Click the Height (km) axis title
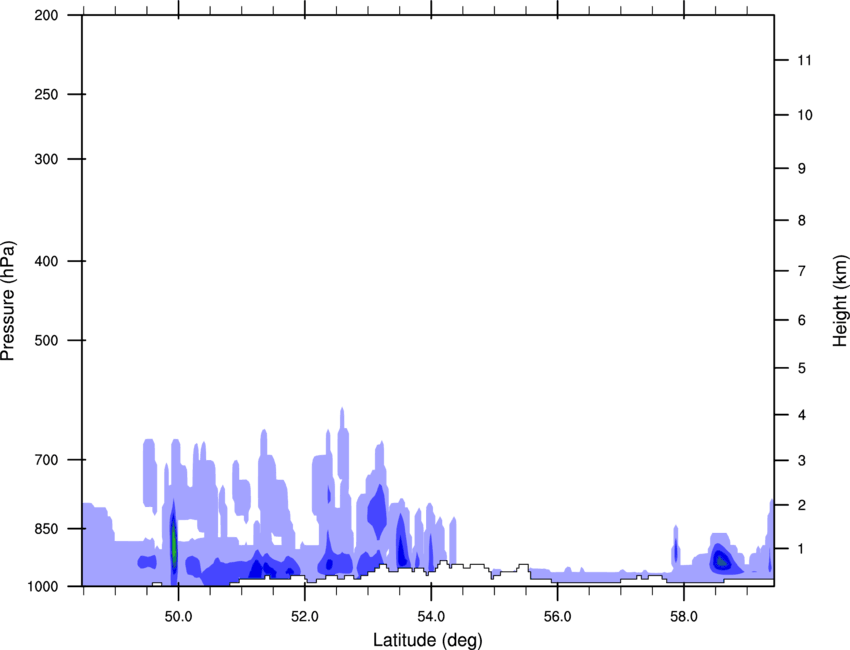Viewport: 850px width, 650px height. tap(841, 300)
